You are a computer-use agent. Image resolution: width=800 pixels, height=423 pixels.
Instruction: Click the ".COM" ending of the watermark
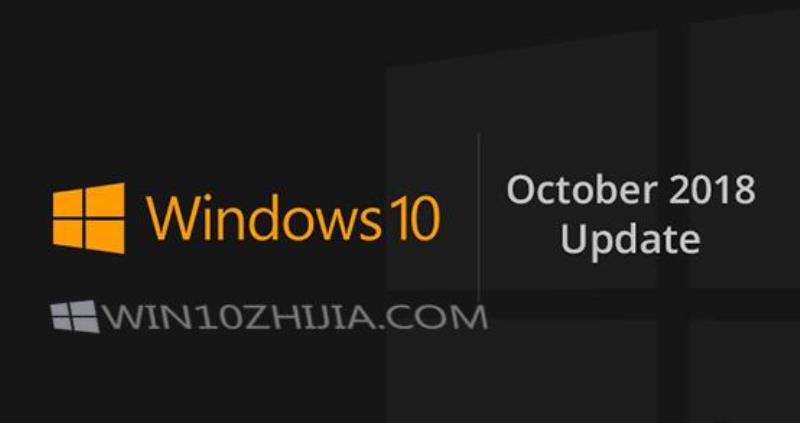(x=434, y=317)
